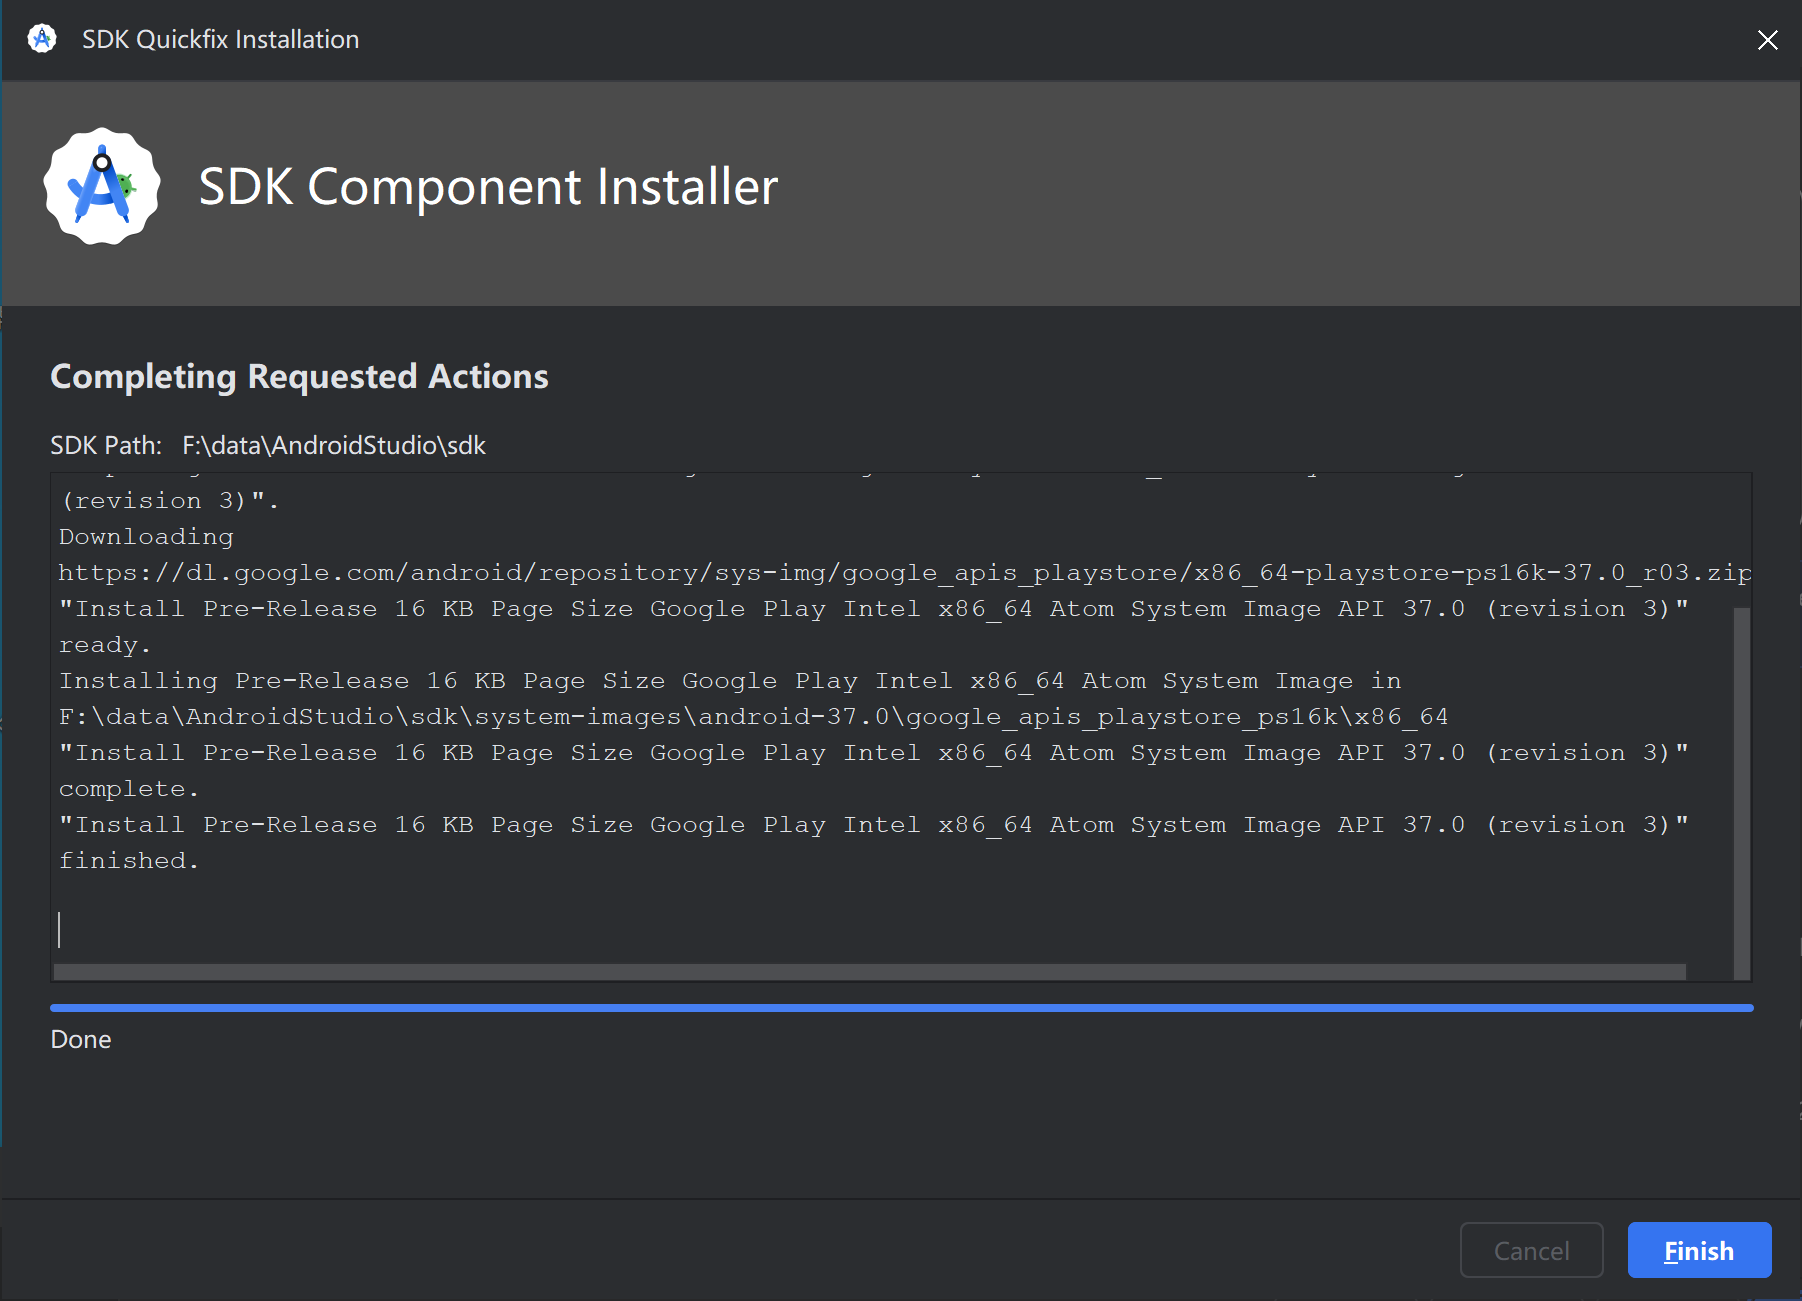Click the 'Installing Pre-Release 16 KB' log line
The image size is (1802, 1301).
730,681
